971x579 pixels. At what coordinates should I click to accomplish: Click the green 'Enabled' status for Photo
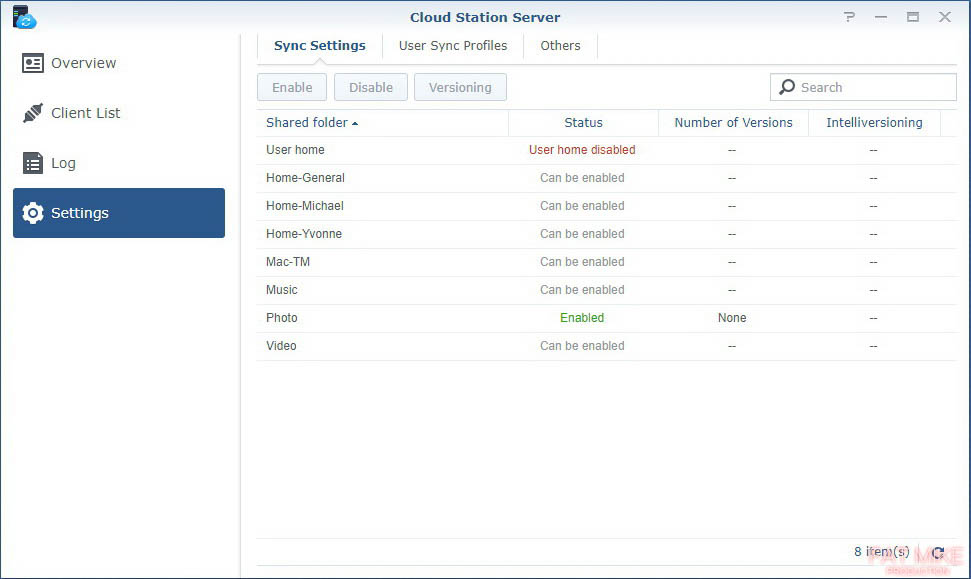click(582, 318)
